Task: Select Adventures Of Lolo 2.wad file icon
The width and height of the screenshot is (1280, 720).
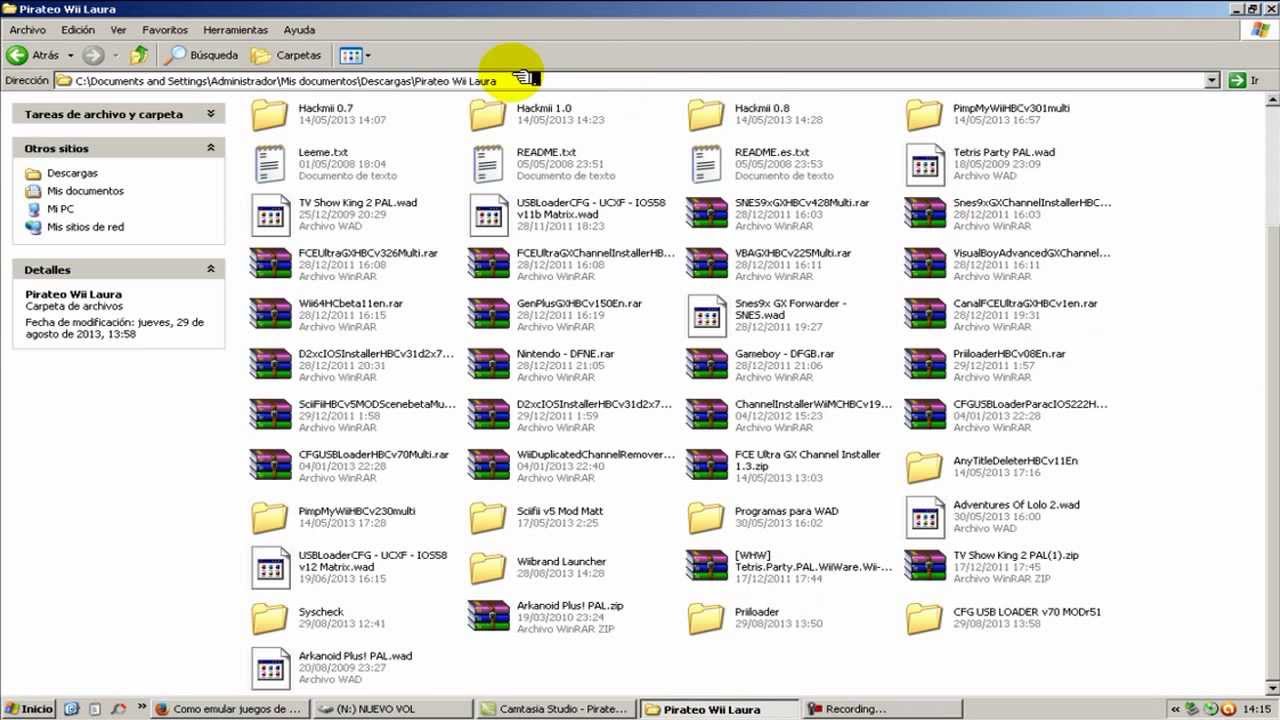Action: pos(925,517)
